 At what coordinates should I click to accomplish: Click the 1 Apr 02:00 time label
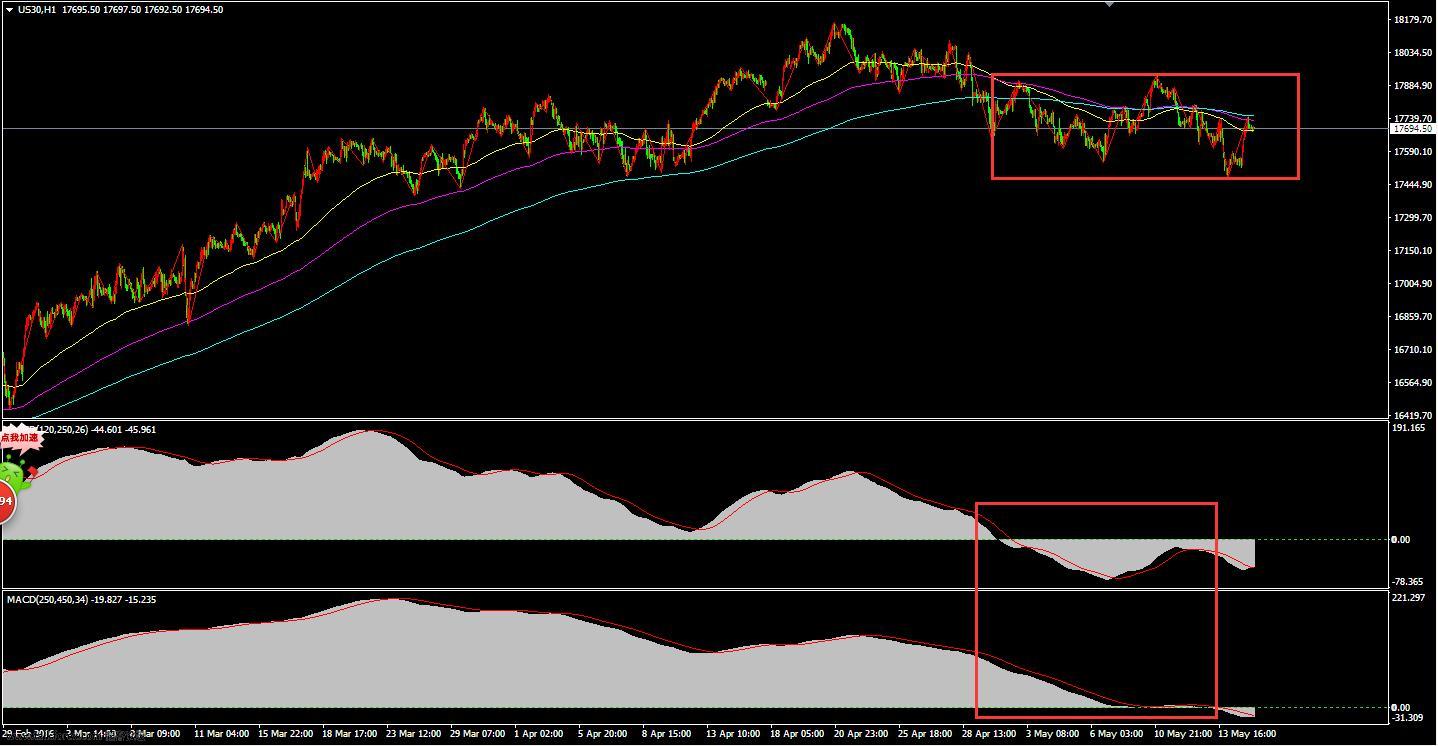[539, 734]
